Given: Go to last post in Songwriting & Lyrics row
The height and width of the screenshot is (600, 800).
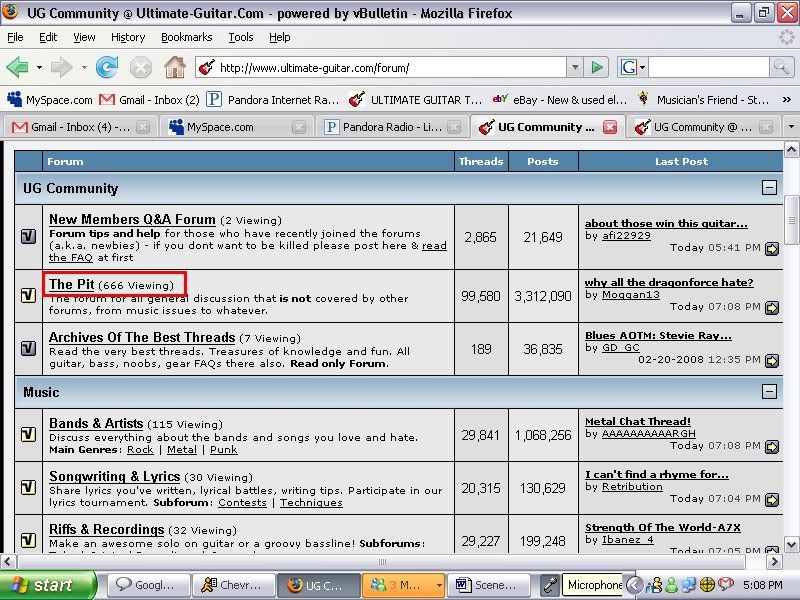Looking at the screenshot, I should 772,499.
